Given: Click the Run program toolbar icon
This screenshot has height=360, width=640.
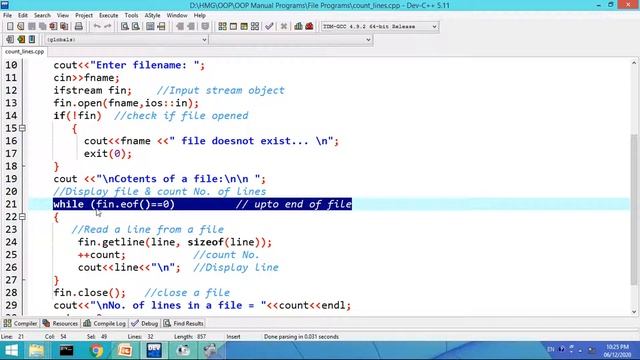Looking at the screenshot, I should click(233, 27).
